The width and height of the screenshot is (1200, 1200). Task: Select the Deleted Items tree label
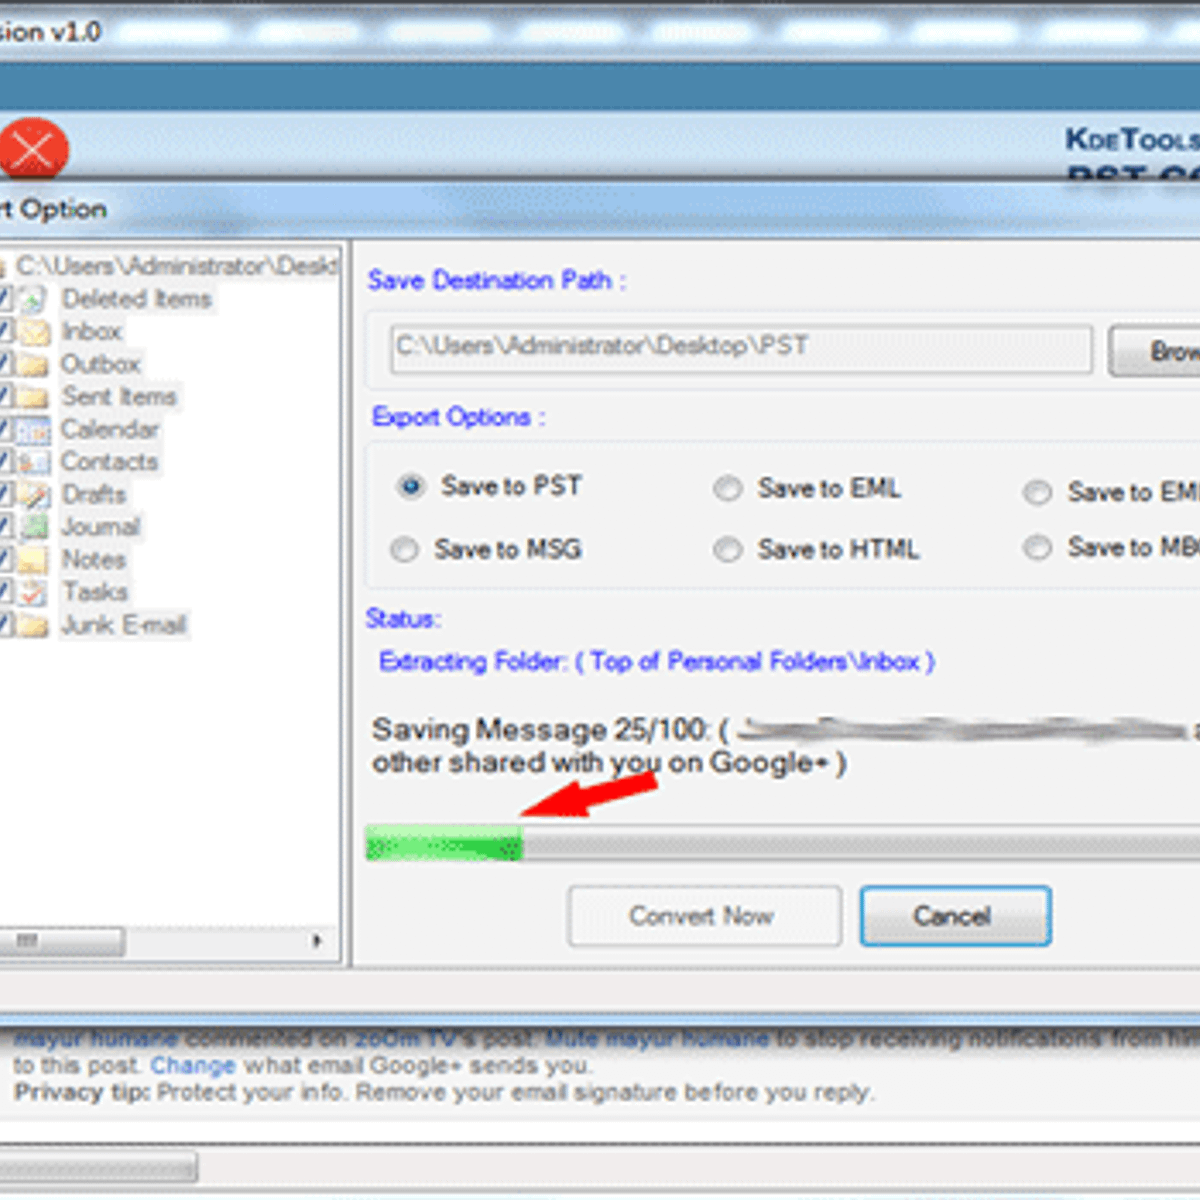coord(137,299)
